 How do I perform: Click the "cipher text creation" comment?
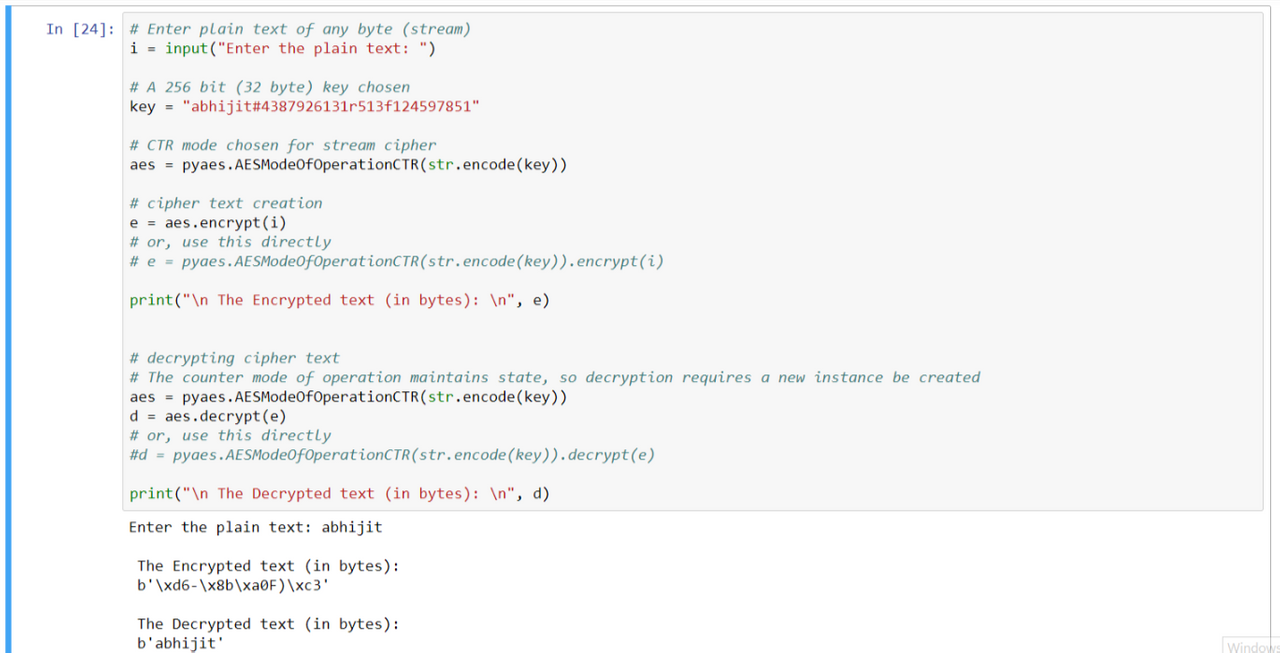[x=226, y=204]
